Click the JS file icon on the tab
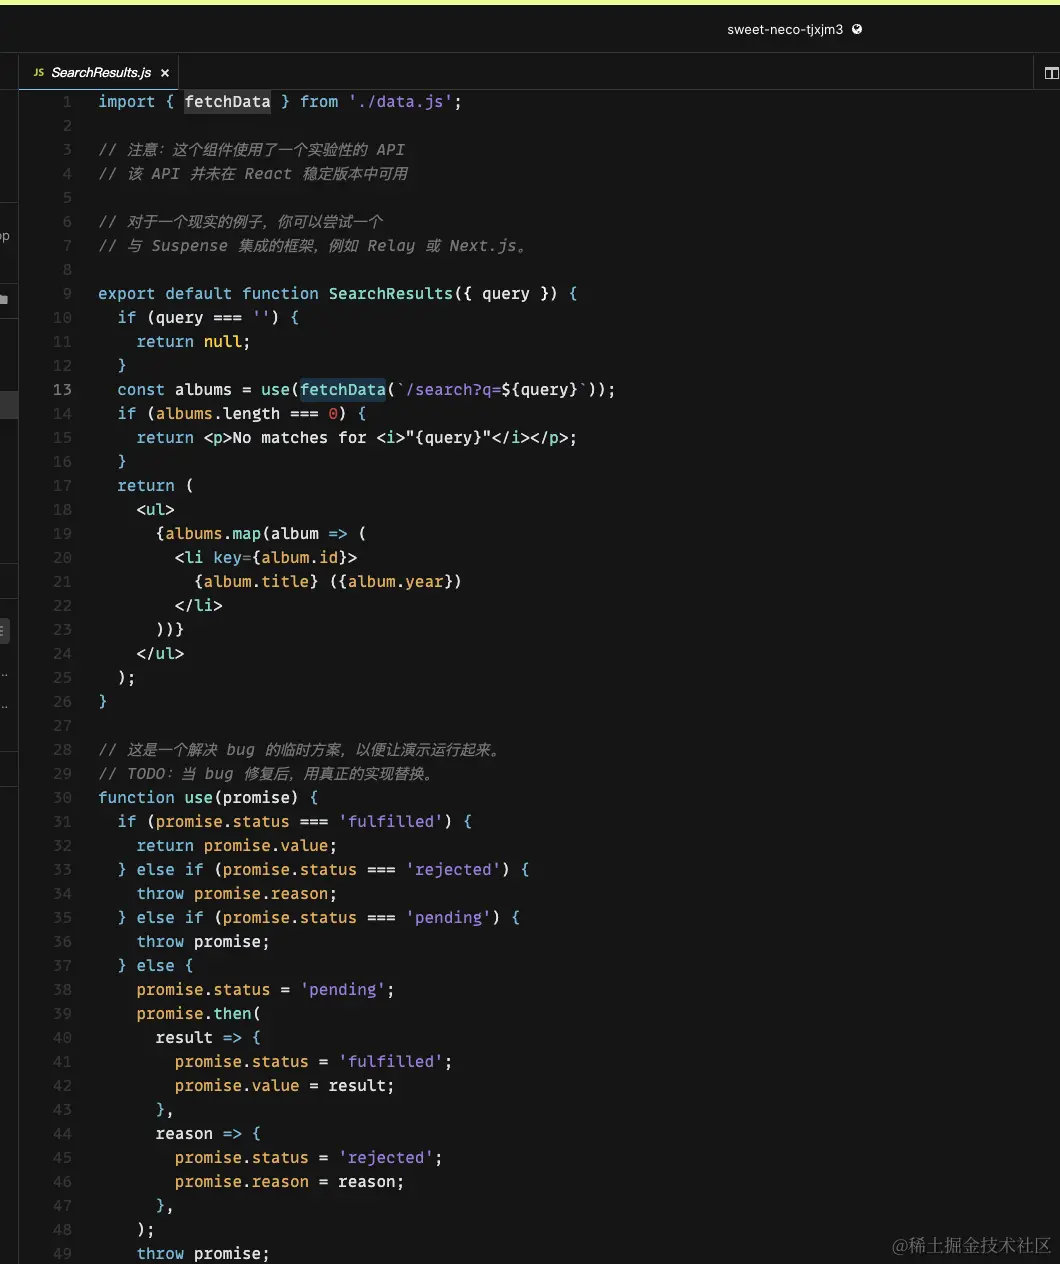Viewport: 1060px width, 1264px height. pos(38,73)
